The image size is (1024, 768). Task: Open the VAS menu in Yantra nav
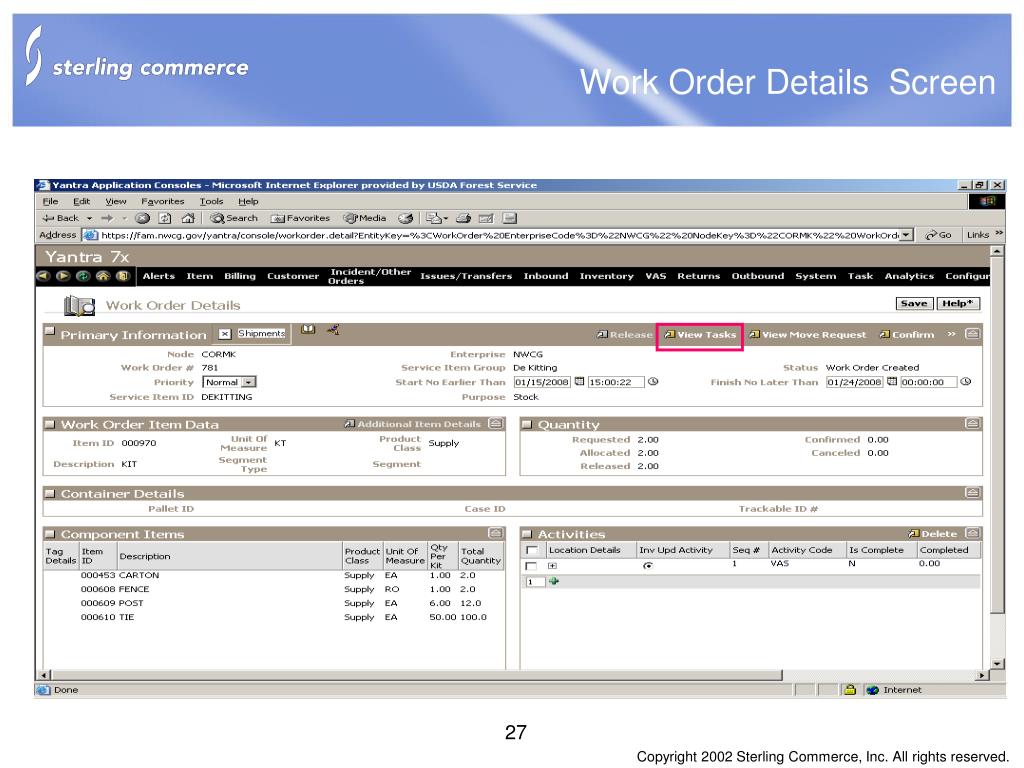click(x=656, y=276)
